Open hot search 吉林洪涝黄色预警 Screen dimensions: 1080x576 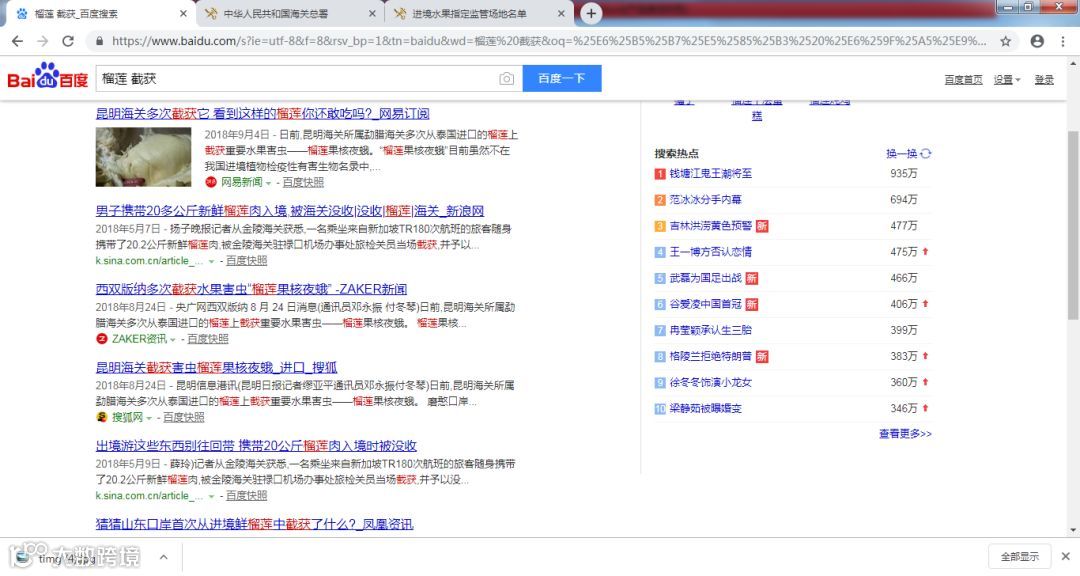[711, 226]
